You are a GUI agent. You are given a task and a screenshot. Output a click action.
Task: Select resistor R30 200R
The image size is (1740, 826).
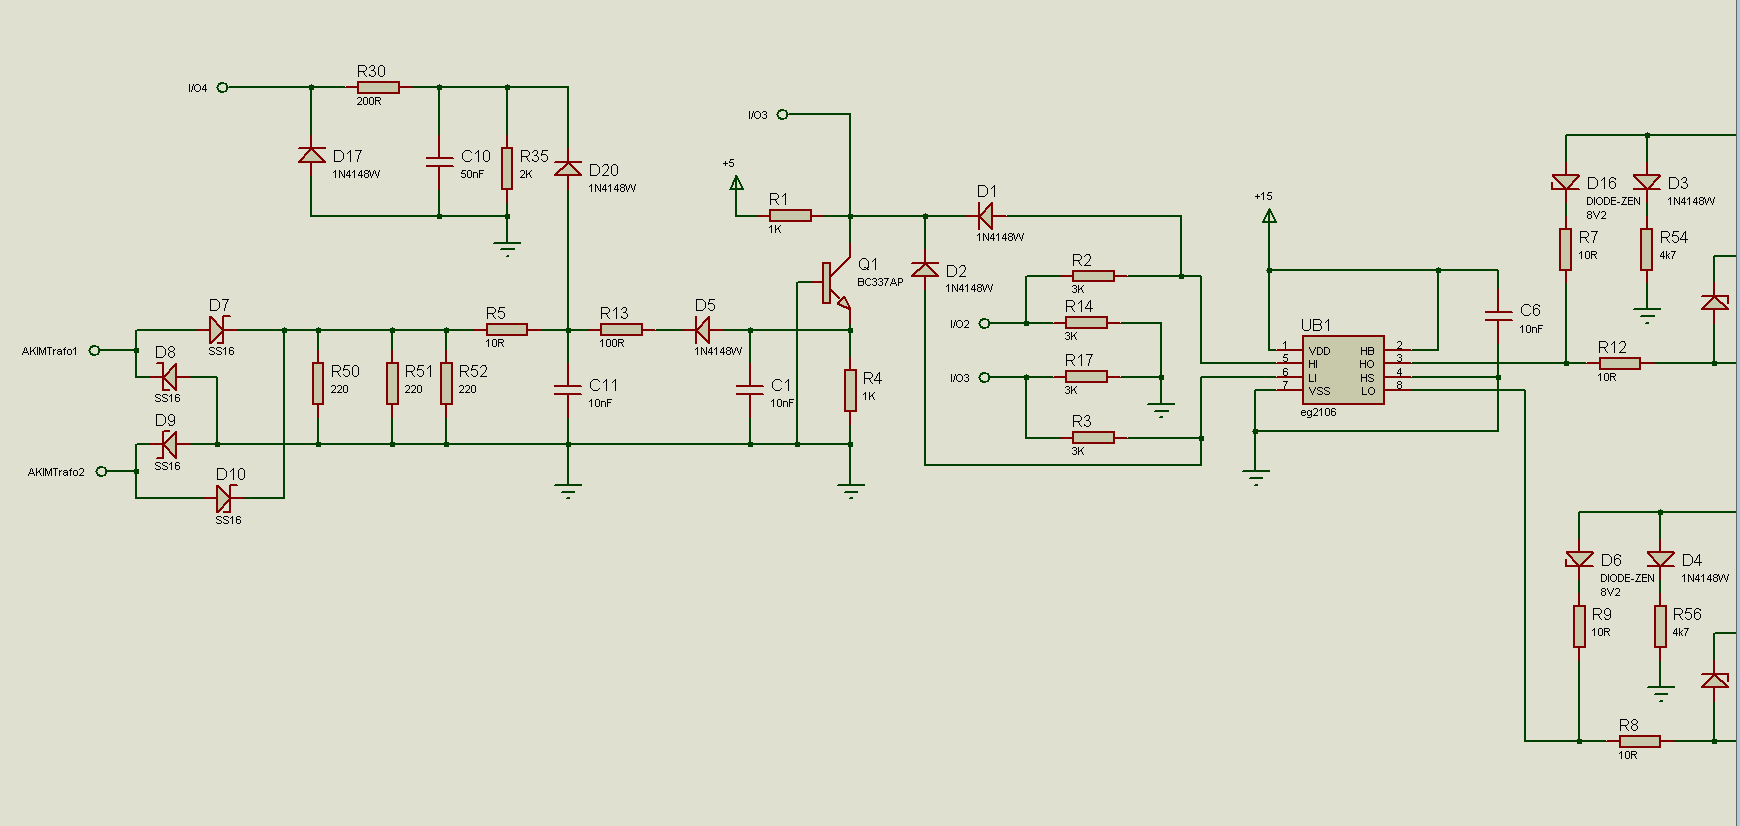378,87
